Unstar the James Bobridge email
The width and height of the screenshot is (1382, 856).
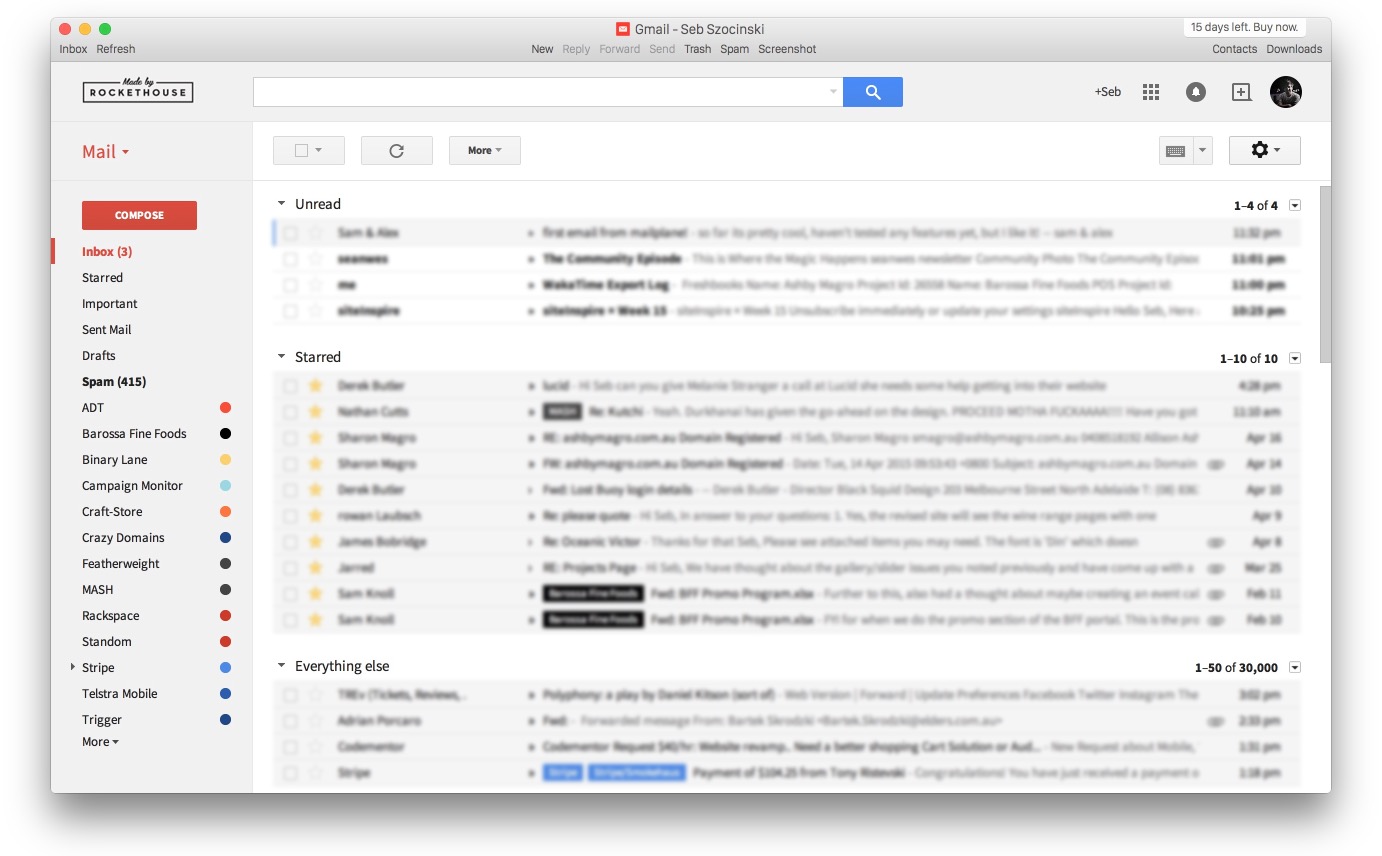316,542
